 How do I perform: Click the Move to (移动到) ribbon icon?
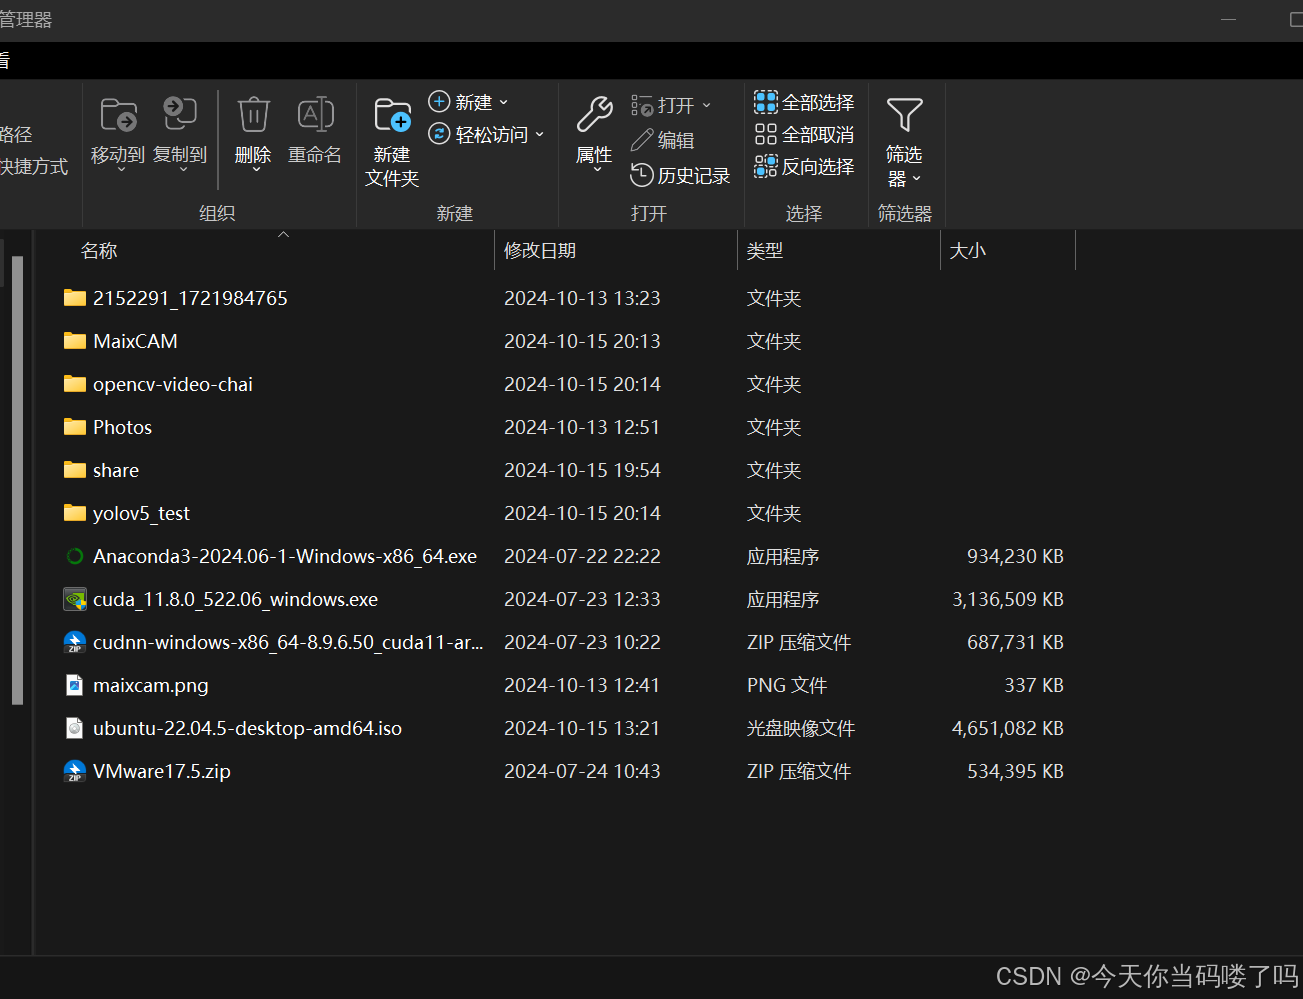click(118, 115)
